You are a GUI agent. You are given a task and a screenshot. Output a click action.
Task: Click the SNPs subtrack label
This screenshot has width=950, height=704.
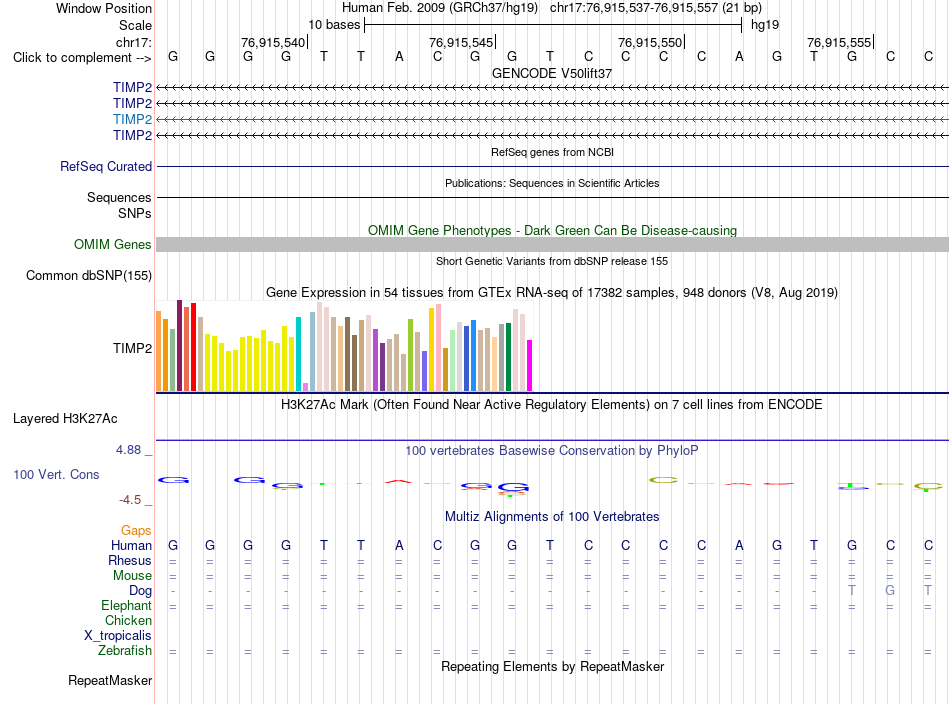click(135, 213)
